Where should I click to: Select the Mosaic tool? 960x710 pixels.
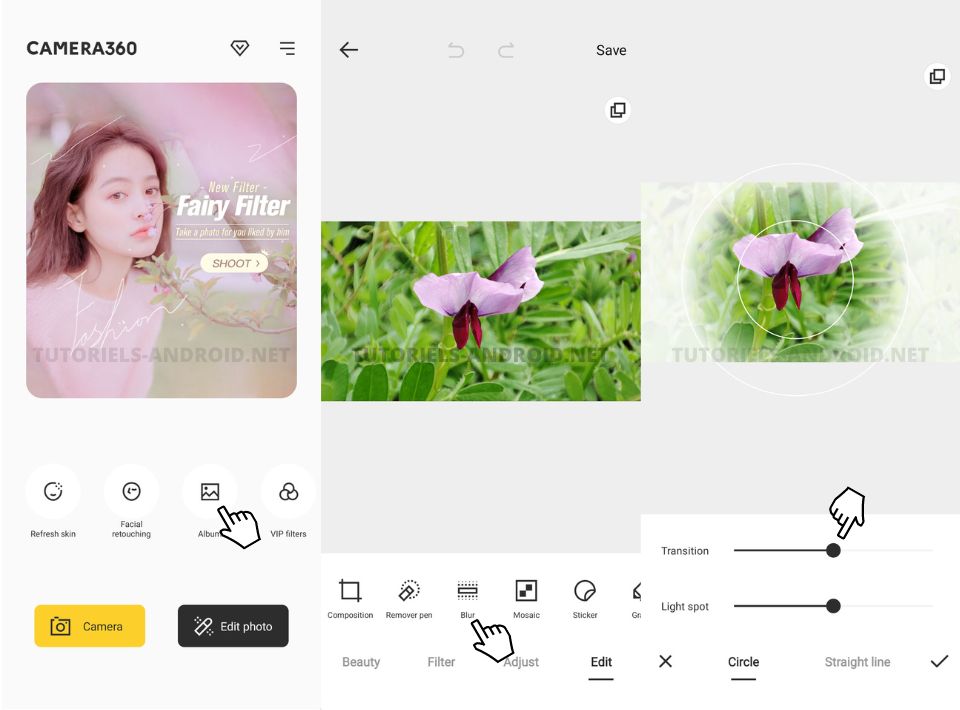[x=527, y=598]
